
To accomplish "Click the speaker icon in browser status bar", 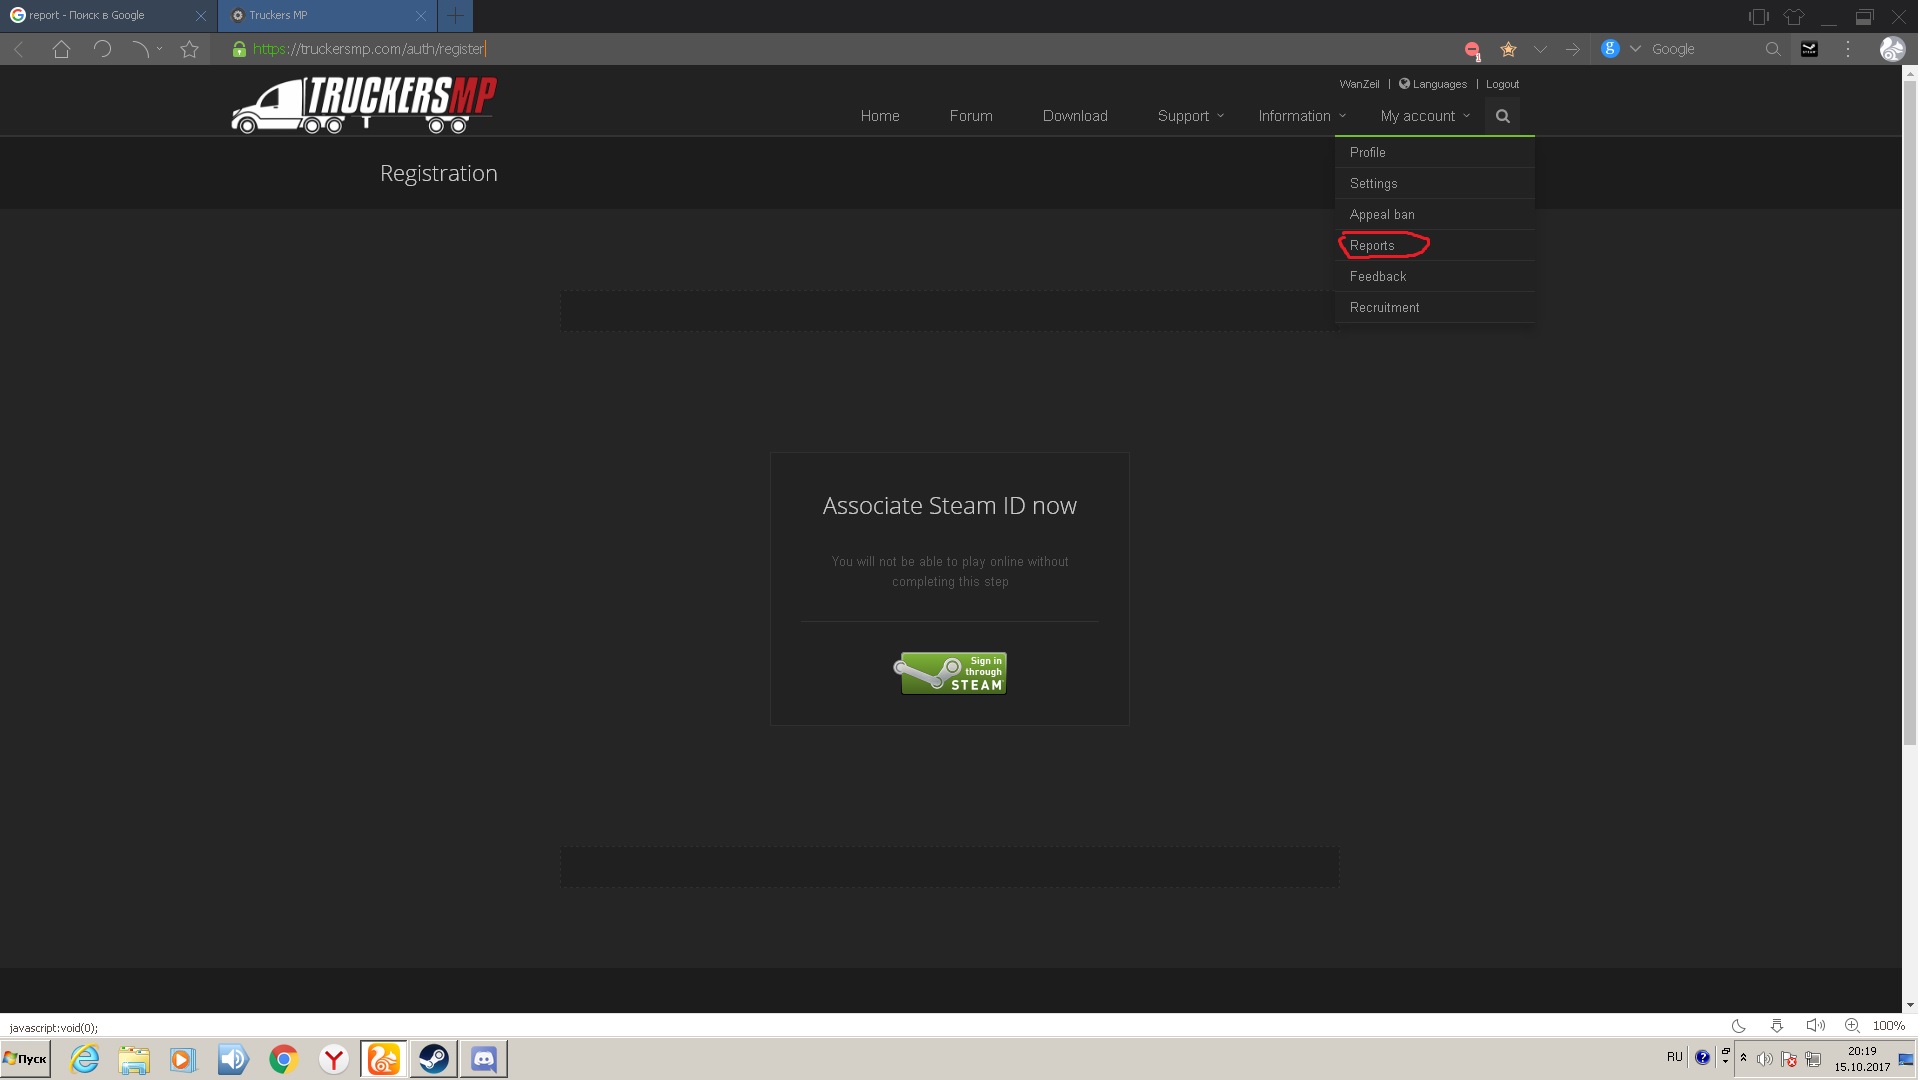I will pyautogui.click(x=1815, y=1026).
